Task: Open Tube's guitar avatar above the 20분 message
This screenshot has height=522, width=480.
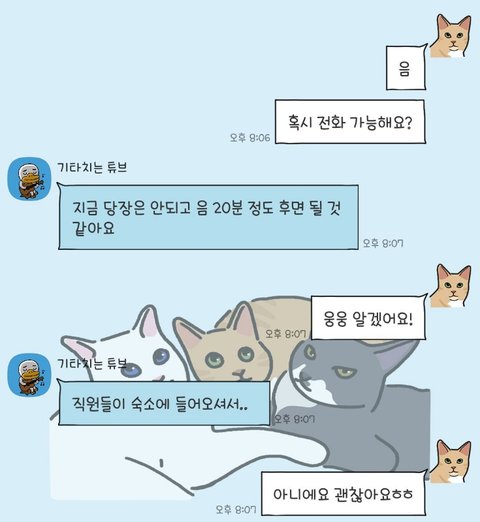Action: pyautogui.click(x=29, y=179)
